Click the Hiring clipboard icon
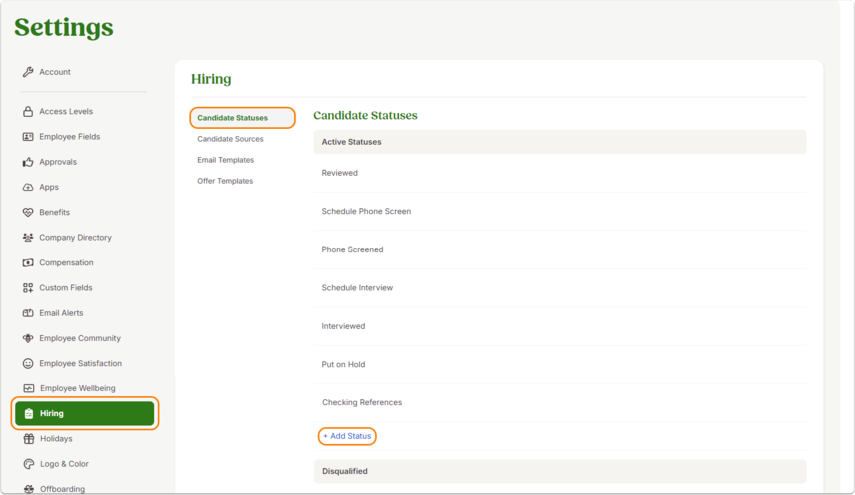This screenshot has height=495, width=855. pos(29,414)
